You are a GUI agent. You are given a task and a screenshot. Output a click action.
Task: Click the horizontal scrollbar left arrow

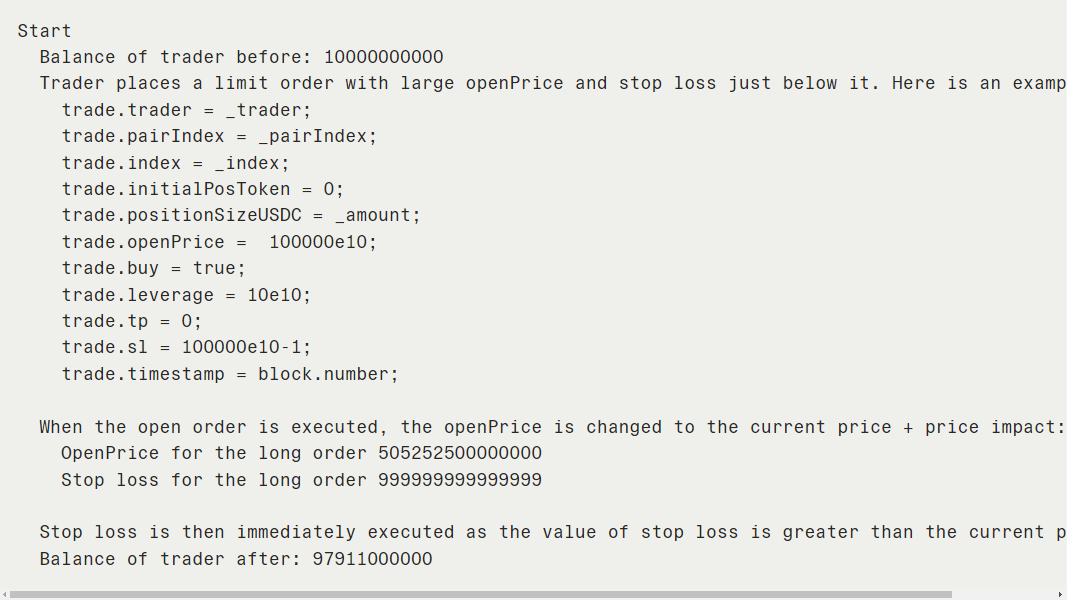pos(5,595)
